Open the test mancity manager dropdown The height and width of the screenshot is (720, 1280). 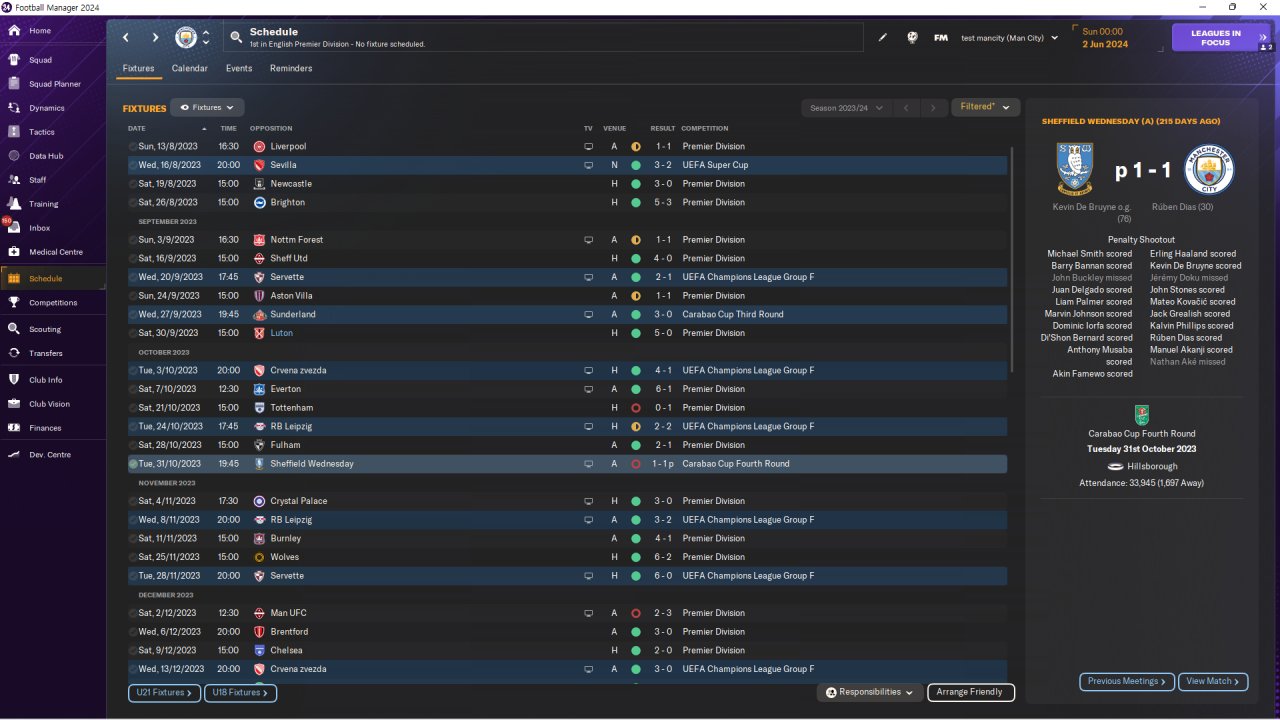(1009, 38)
